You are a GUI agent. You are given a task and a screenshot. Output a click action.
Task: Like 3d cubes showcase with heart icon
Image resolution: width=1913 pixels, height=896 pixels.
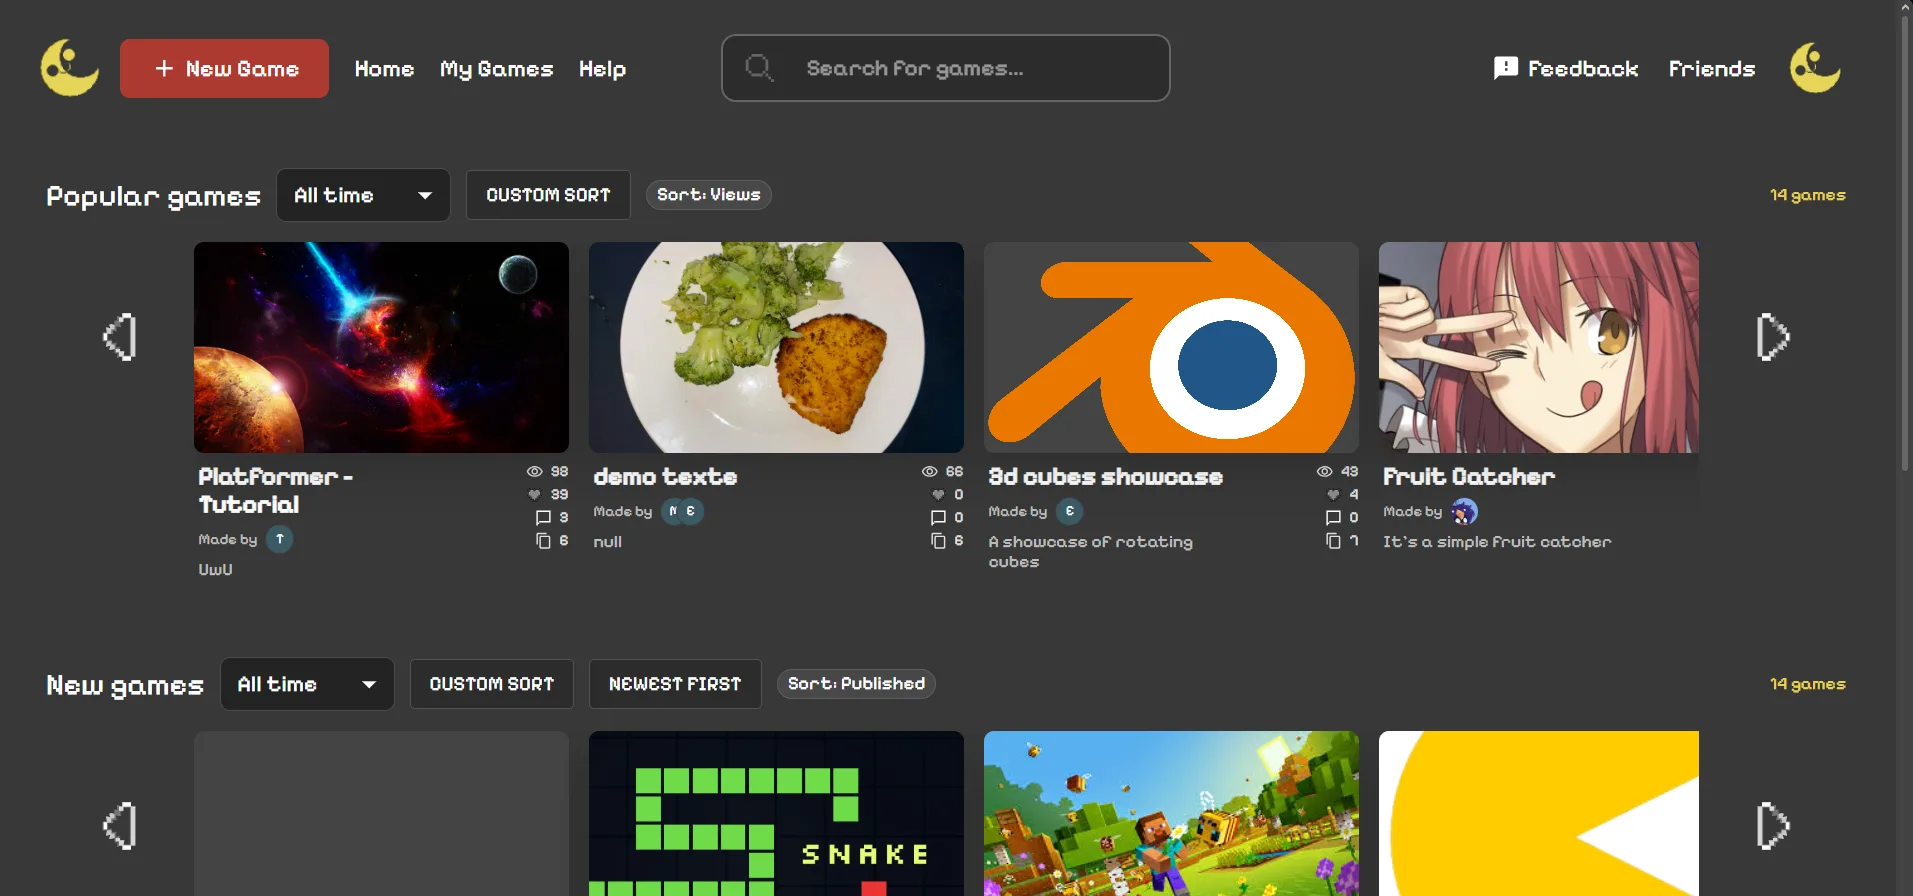tap(1333, 494)
